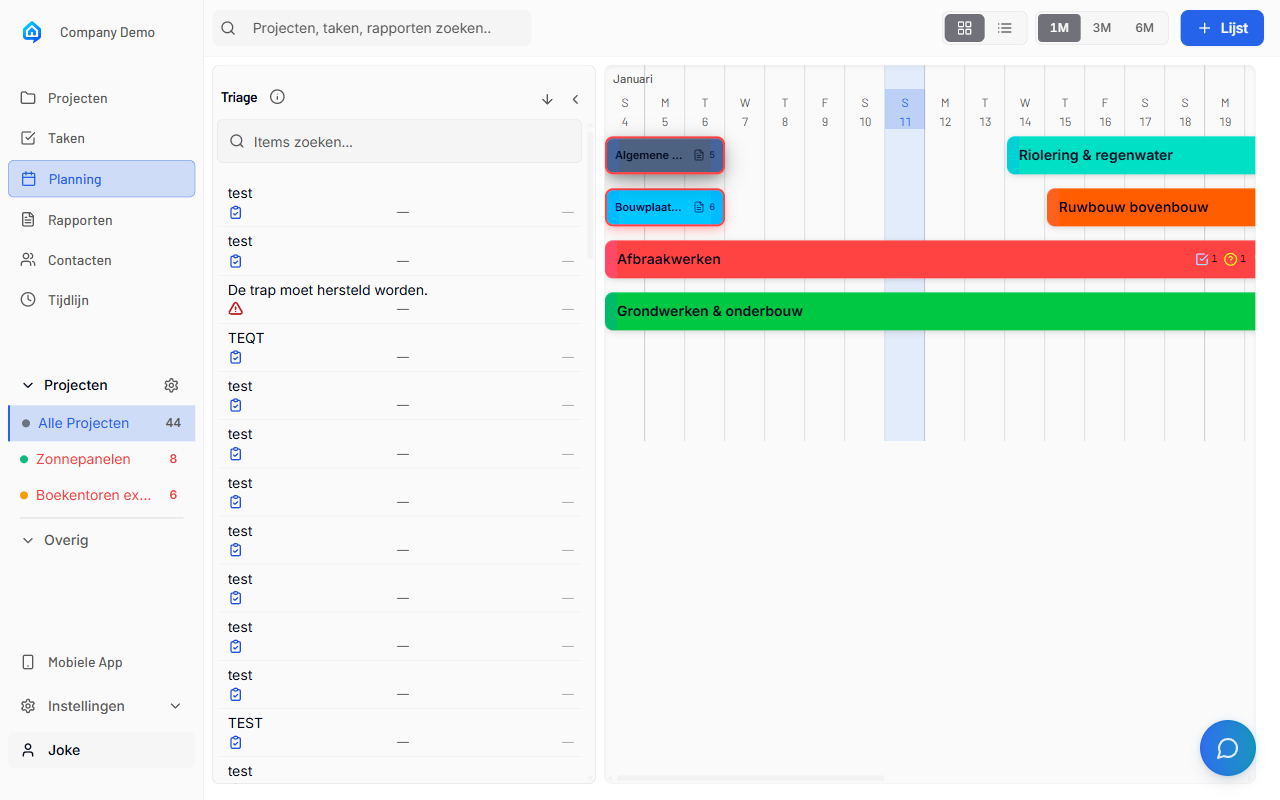Image resolution: width=1280 pixels, height=800 pixels.
Task: Click the Triage info icon
Action: point(277,97)
